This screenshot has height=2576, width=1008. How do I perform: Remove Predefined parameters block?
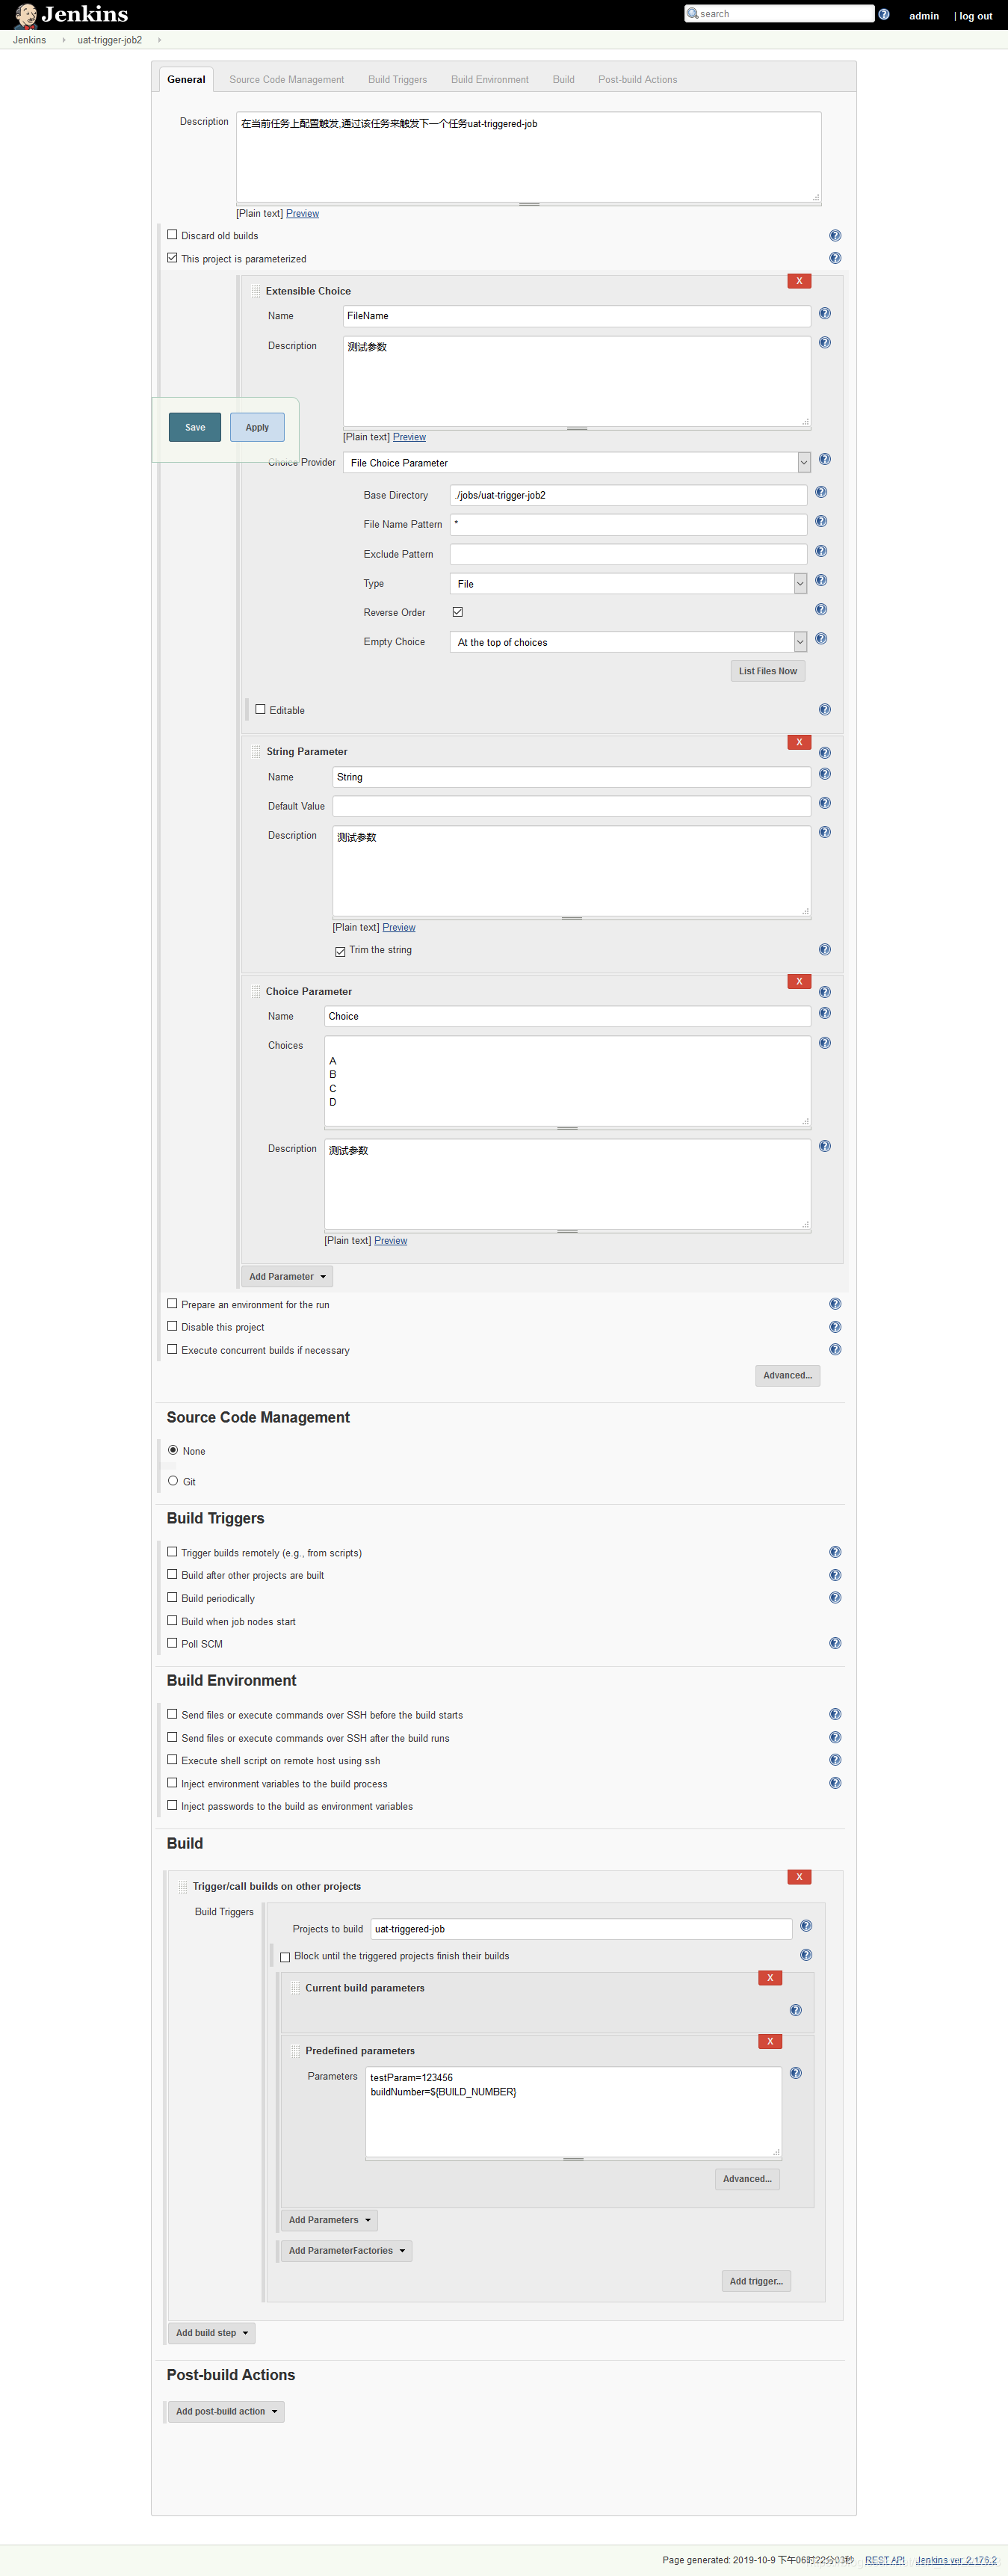770,2042
